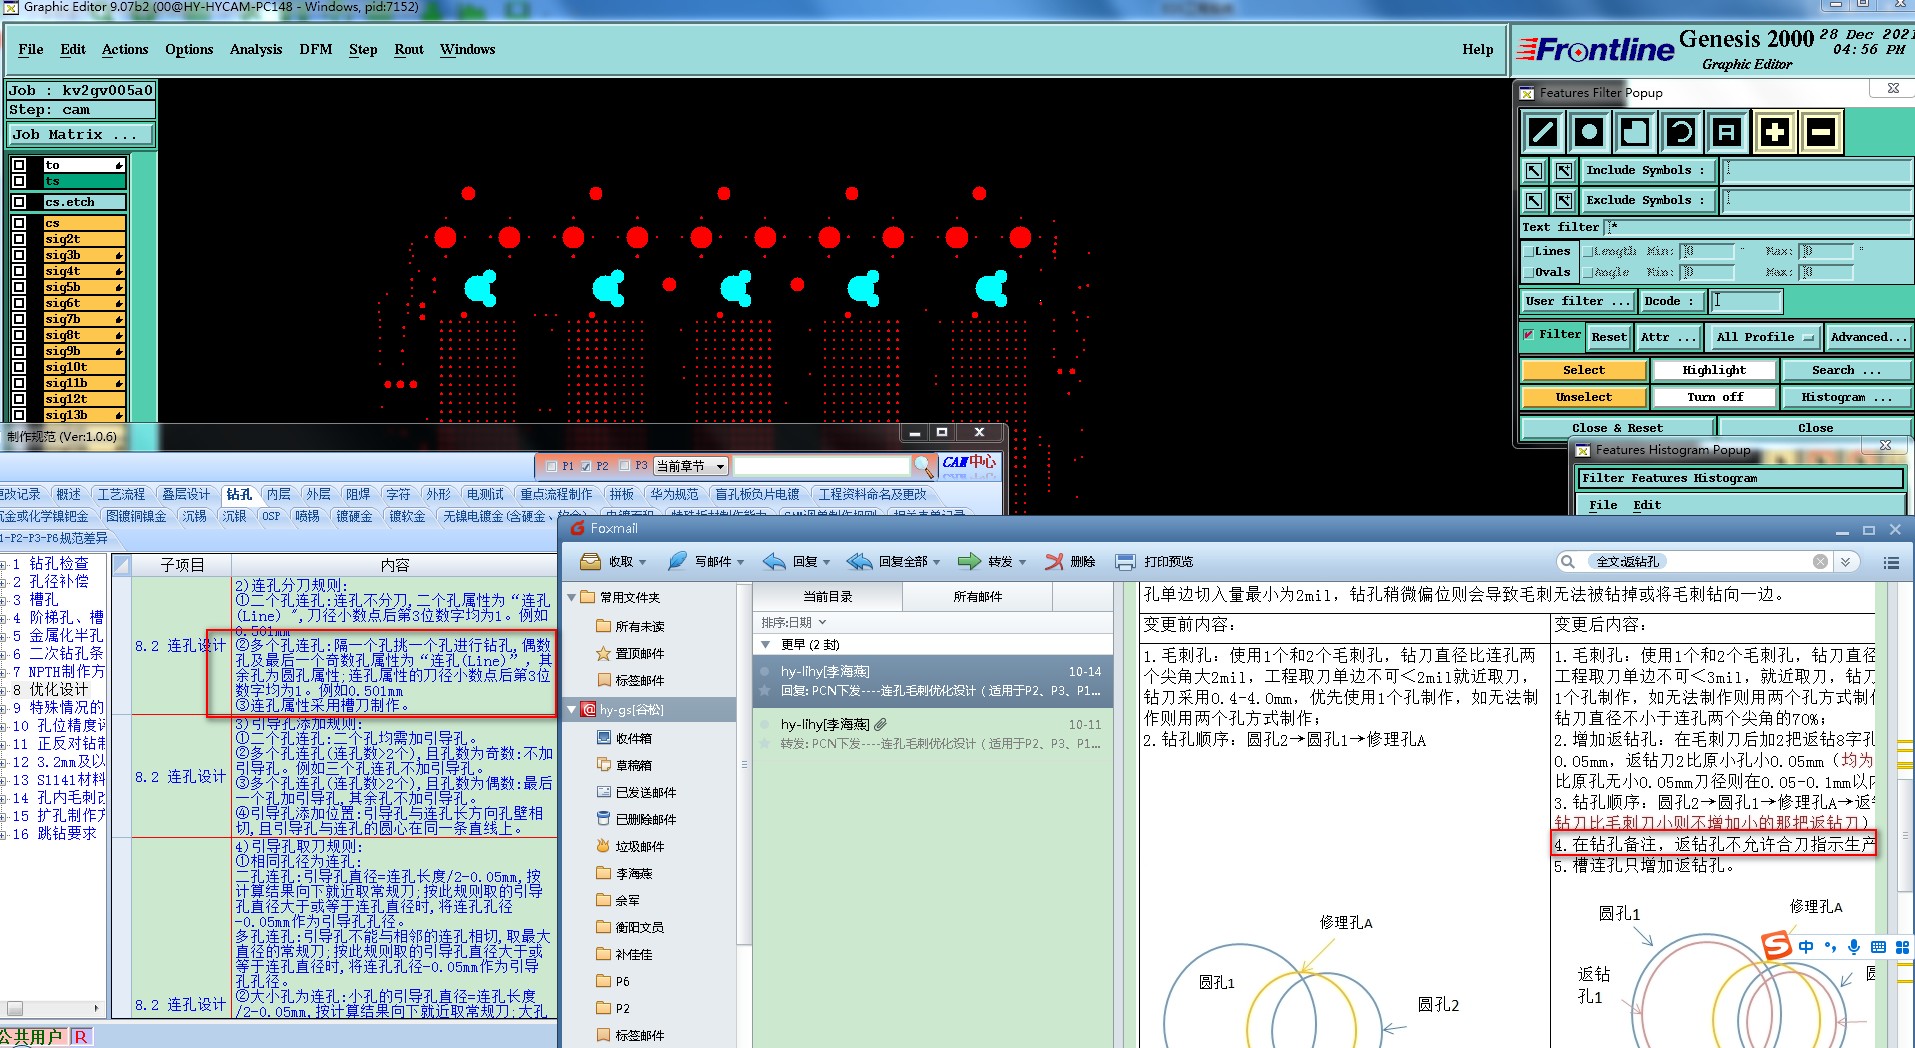Viewport: 1915px width, 1048px height.
Task: Toggle display box of layer ts
Action: (19, 181)
